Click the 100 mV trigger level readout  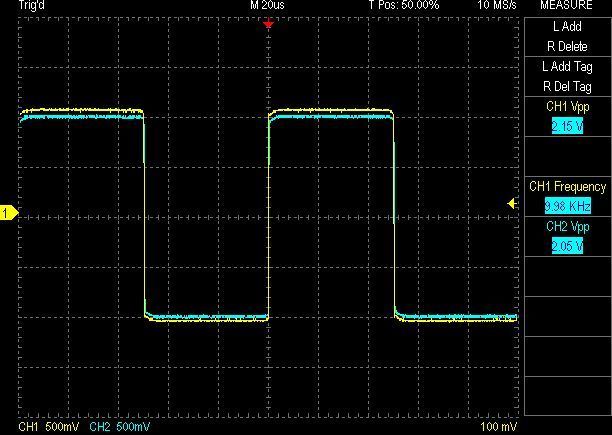click(x=499, y=426)
